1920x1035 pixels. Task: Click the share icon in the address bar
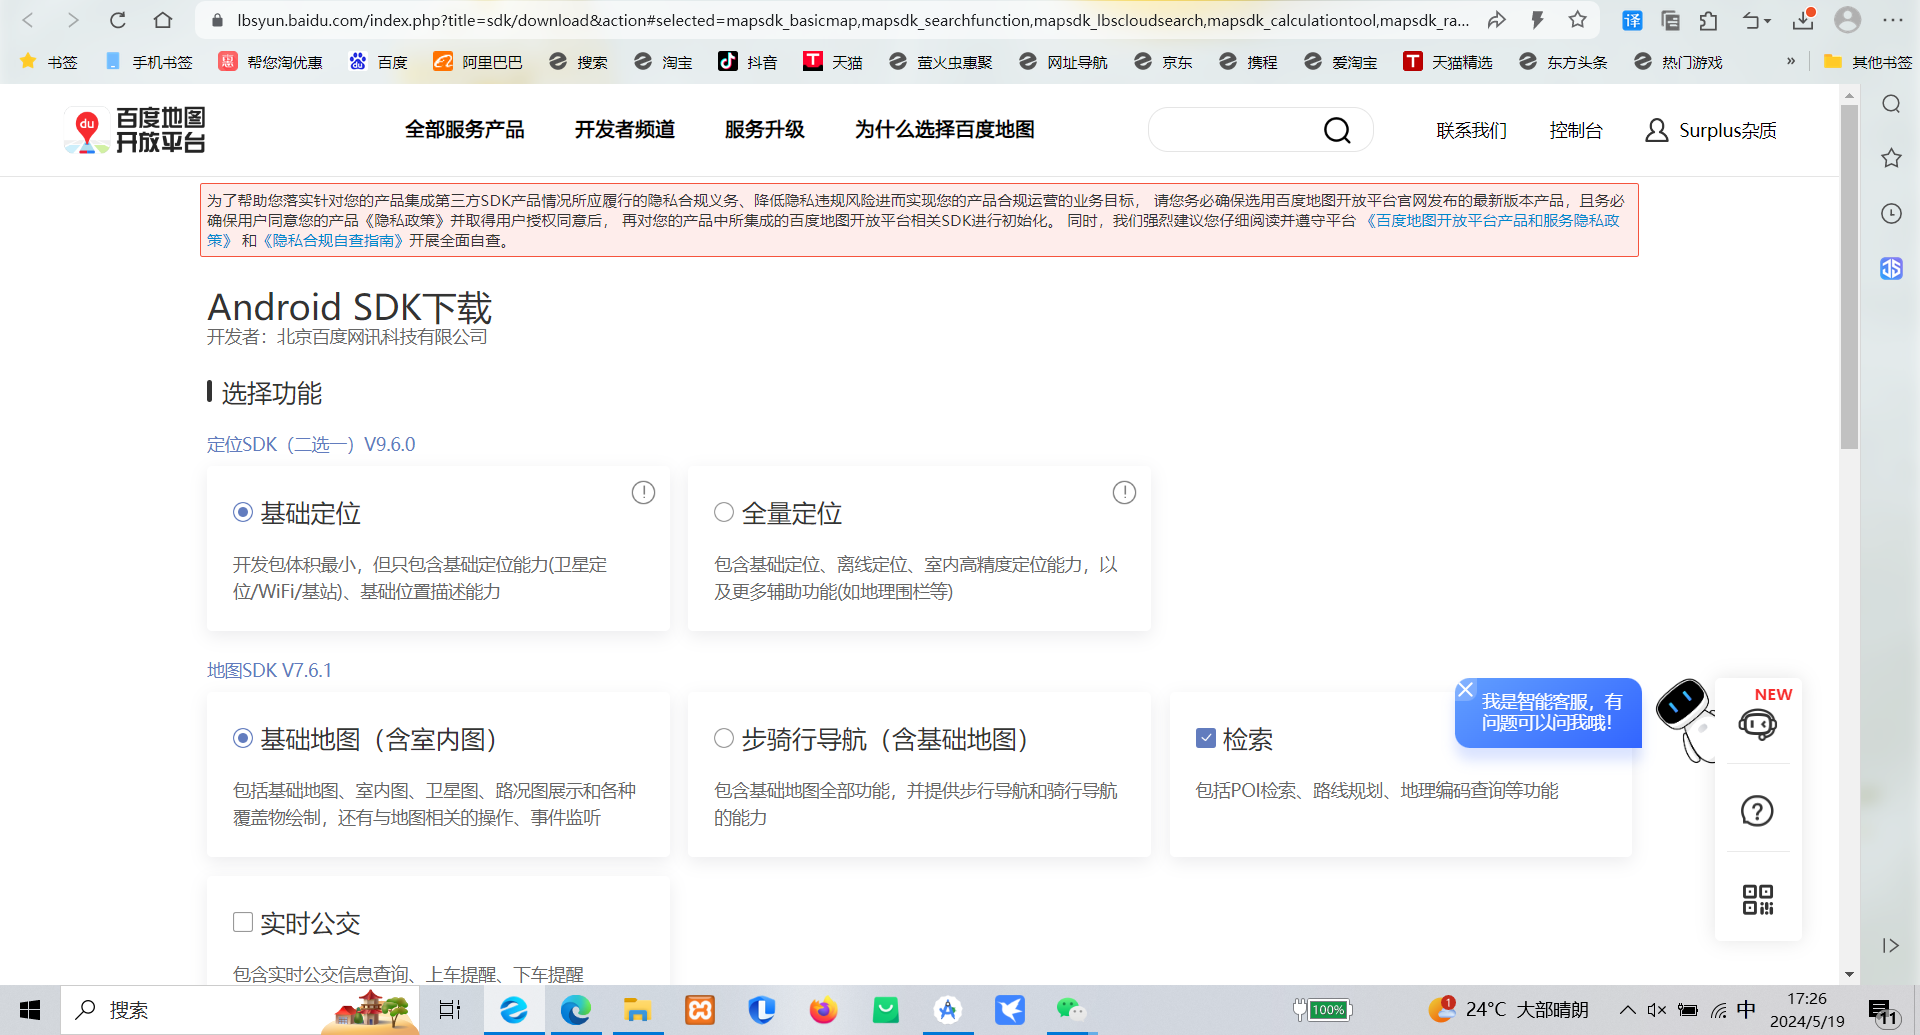pos(1496,20)
